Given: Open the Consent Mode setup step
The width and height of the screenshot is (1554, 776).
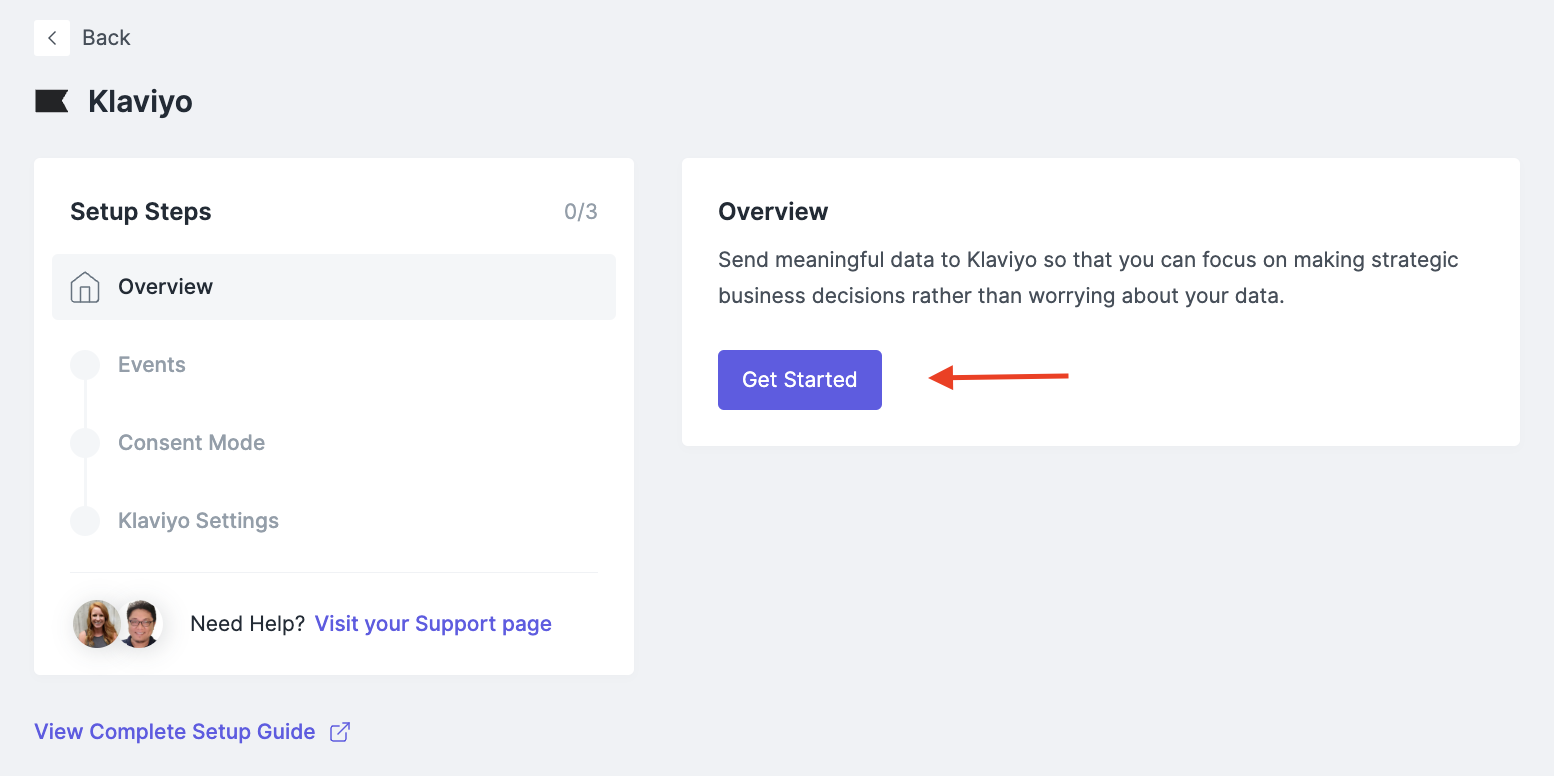Looking at the screenshot, I should coord(192,443).
